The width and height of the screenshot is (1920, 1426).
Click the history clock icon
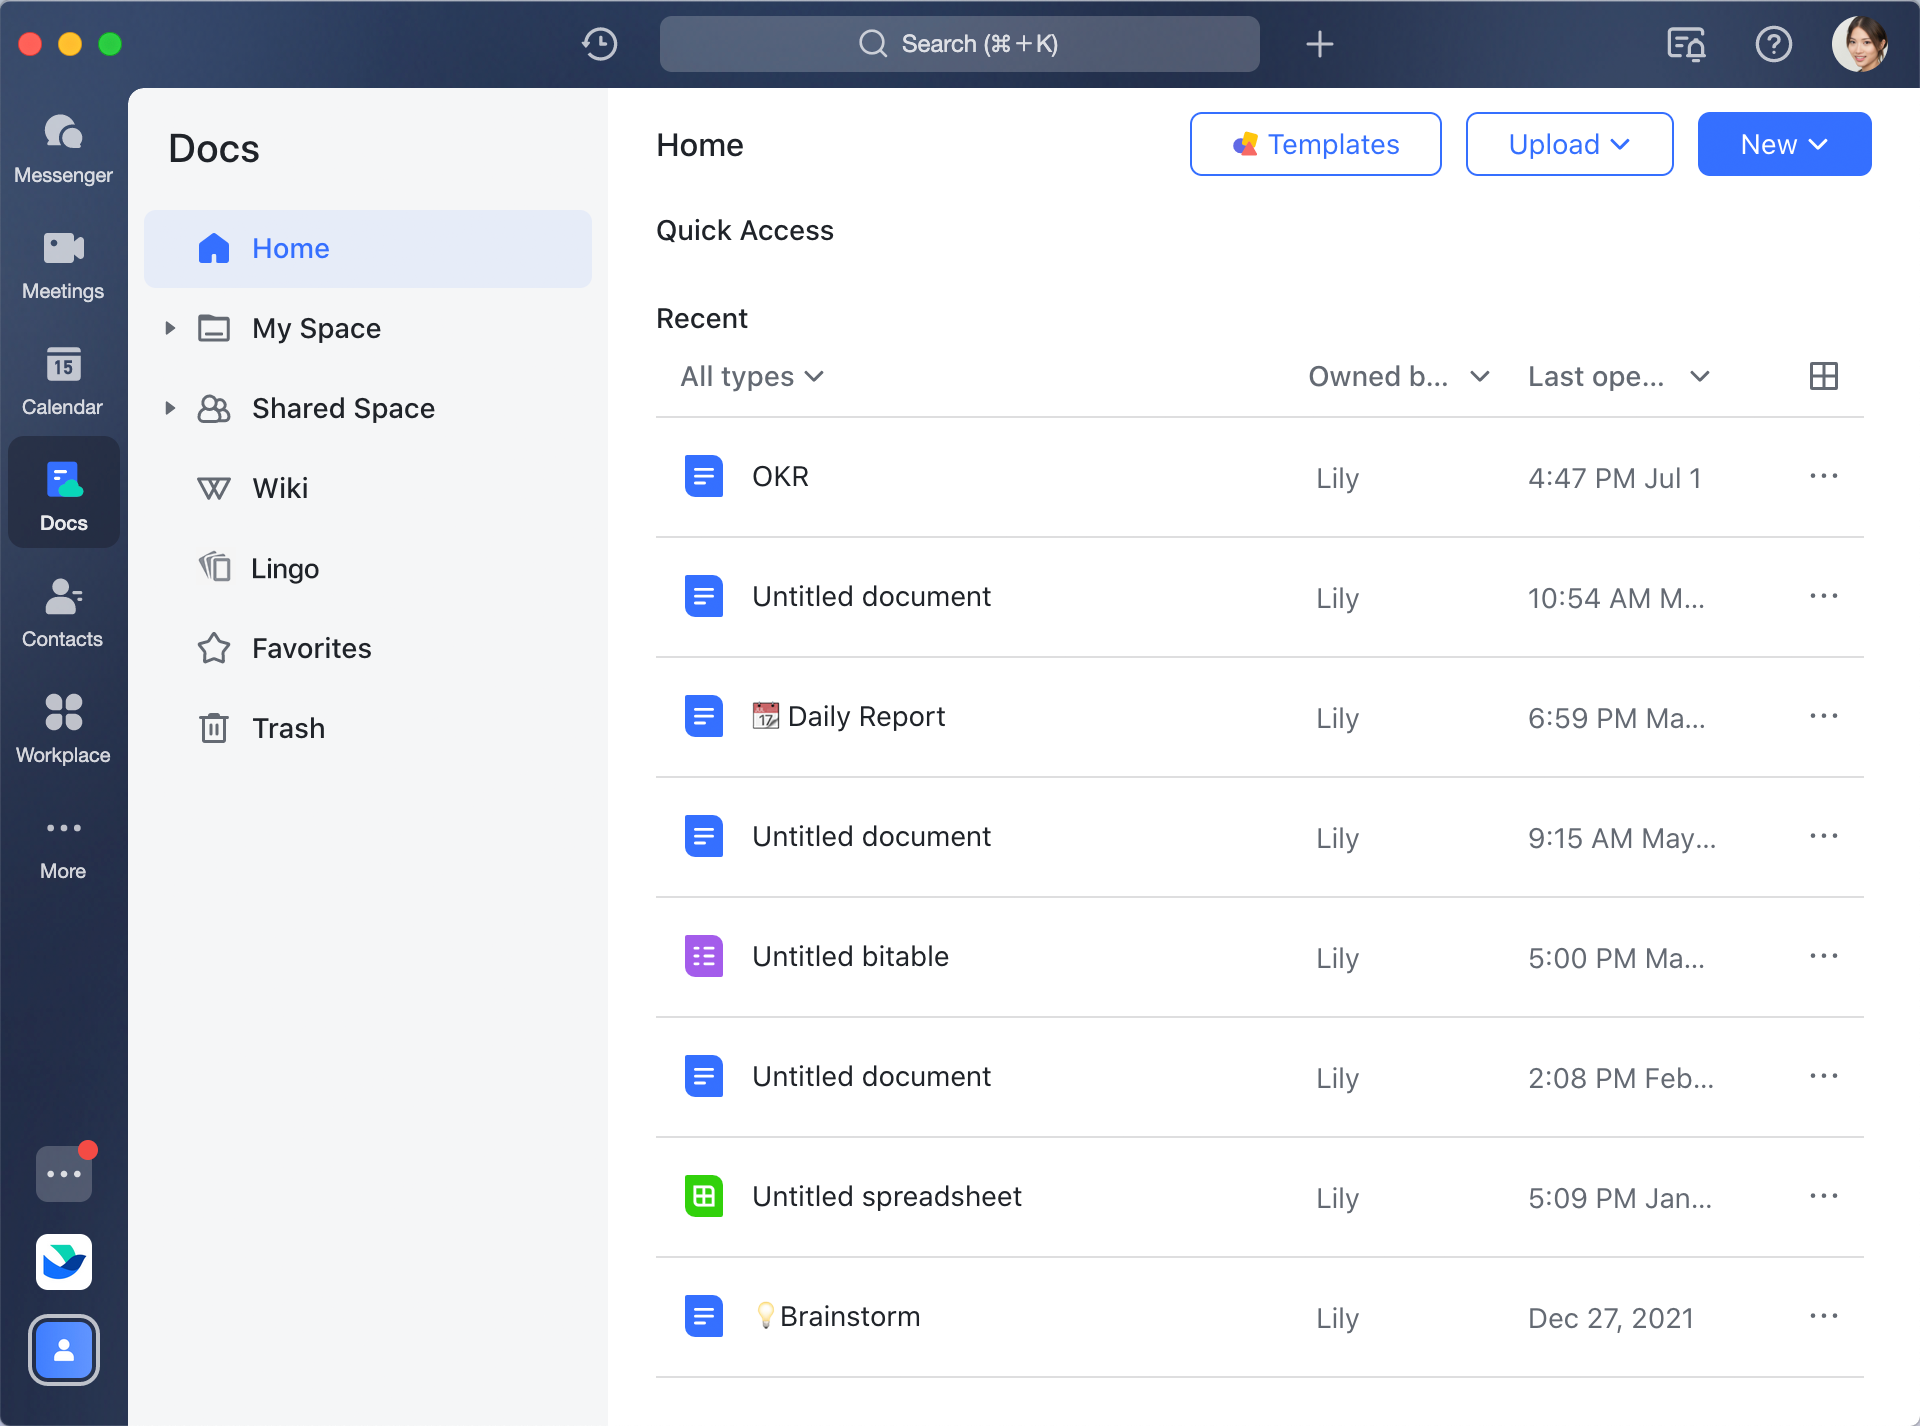(600, 44)
